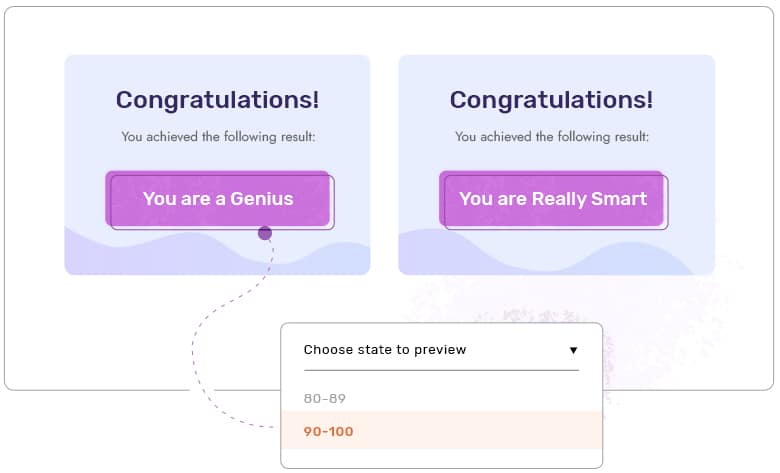
Task: Click the empty space below the 90-100 option
Action: (440, 458)
